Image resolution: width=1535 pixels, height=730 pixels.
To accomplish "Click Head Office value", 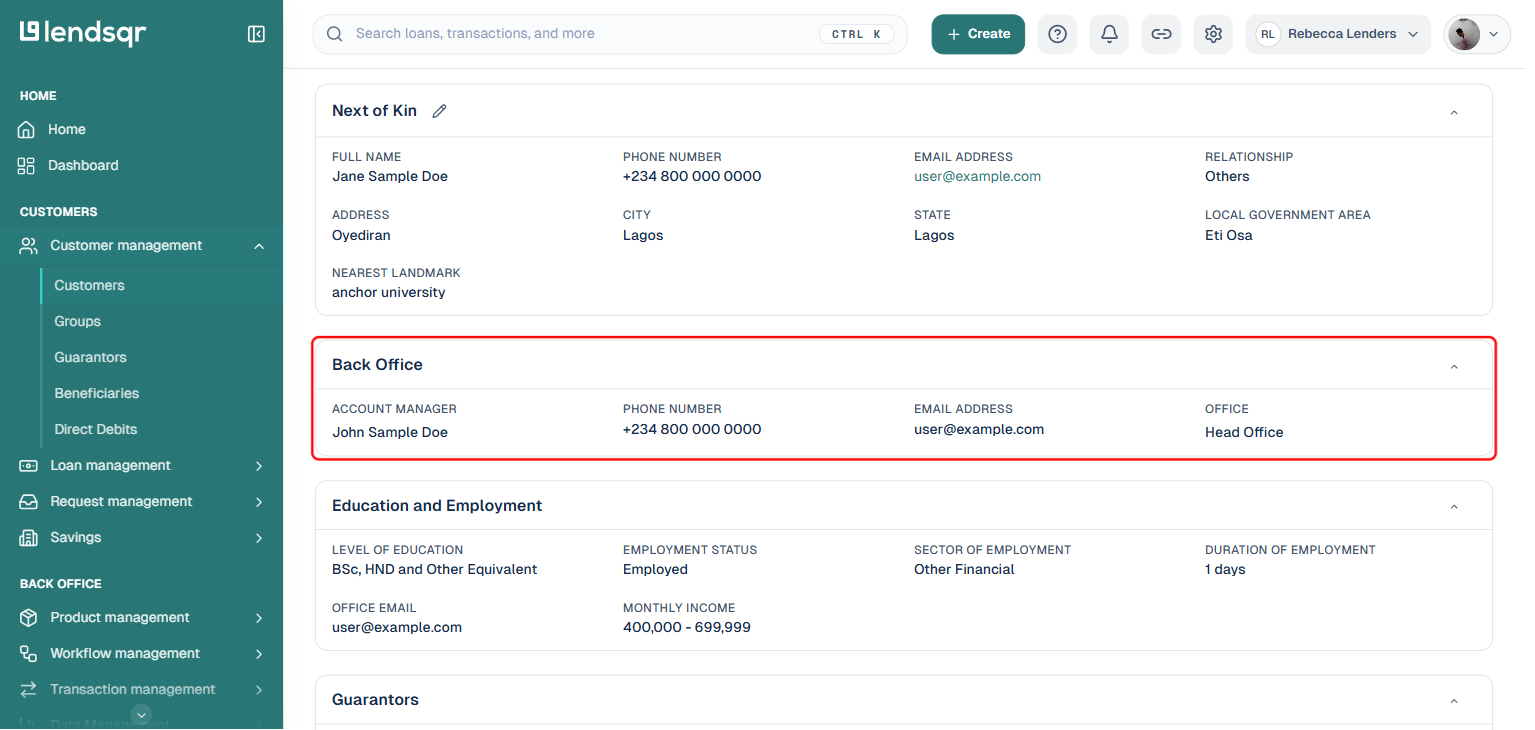I will 1244,433.
